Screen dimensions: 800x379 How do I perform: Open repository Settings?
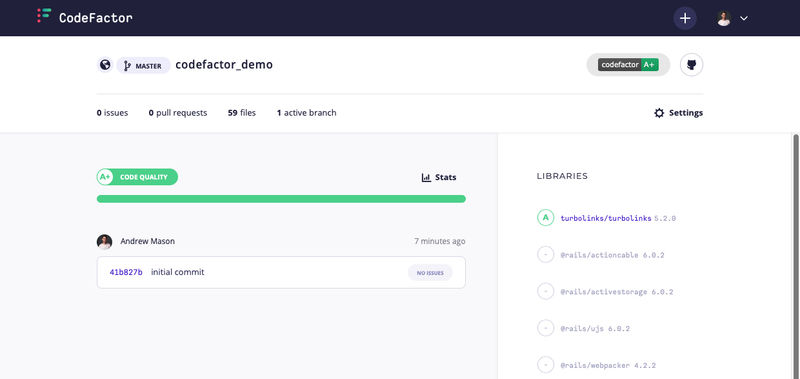679,113
